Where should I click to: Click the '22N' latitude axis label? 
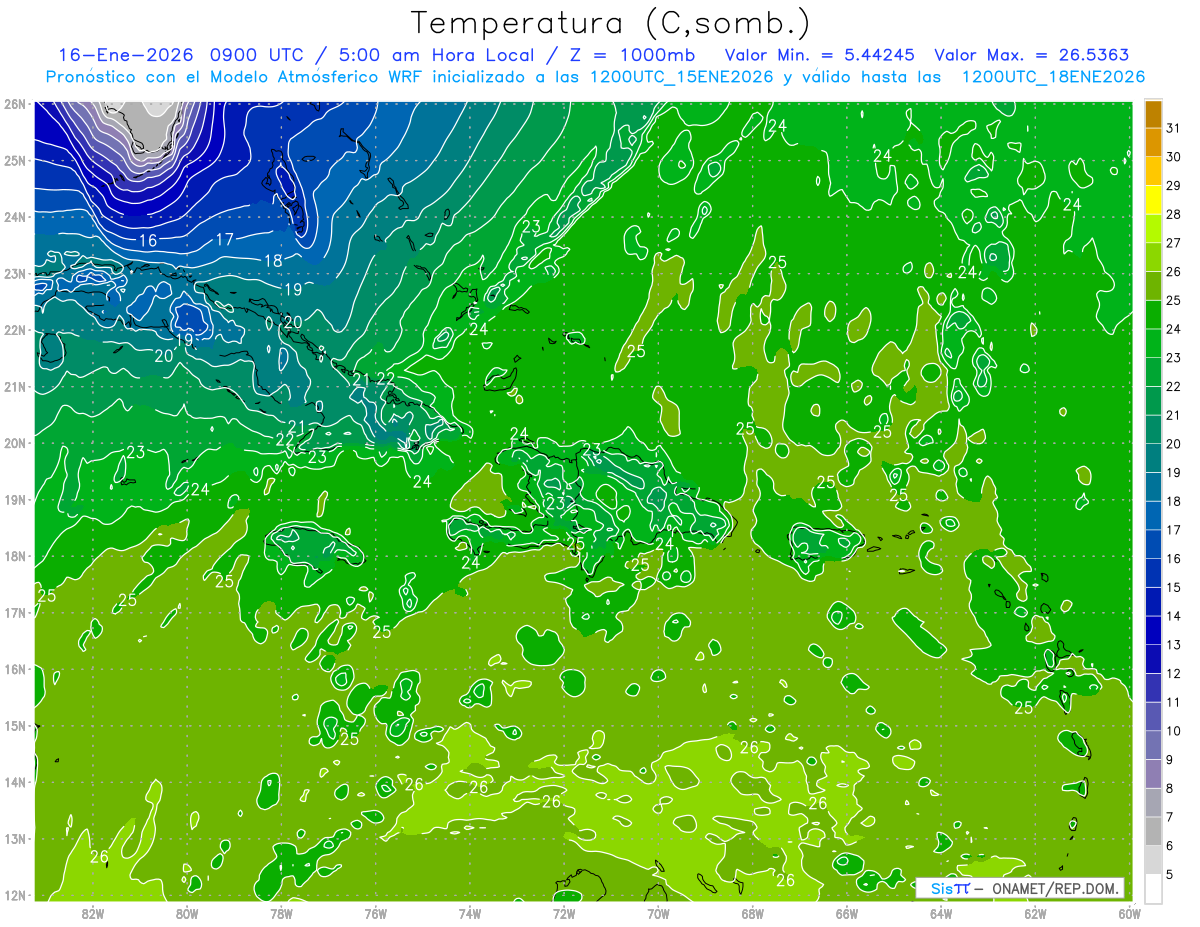tap(14, 330)
